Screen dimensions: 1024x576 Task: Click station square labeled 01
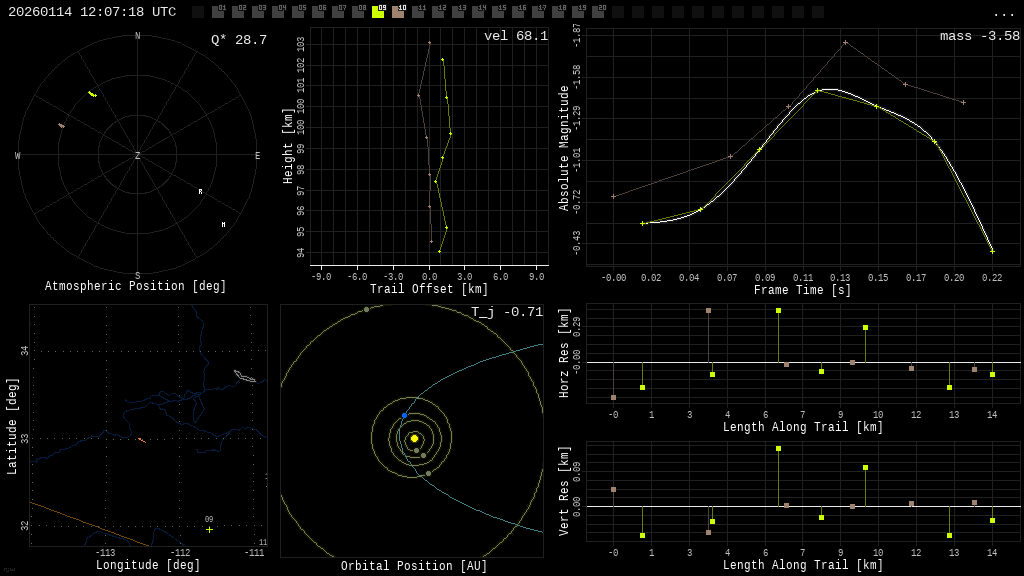click(218, 12)
